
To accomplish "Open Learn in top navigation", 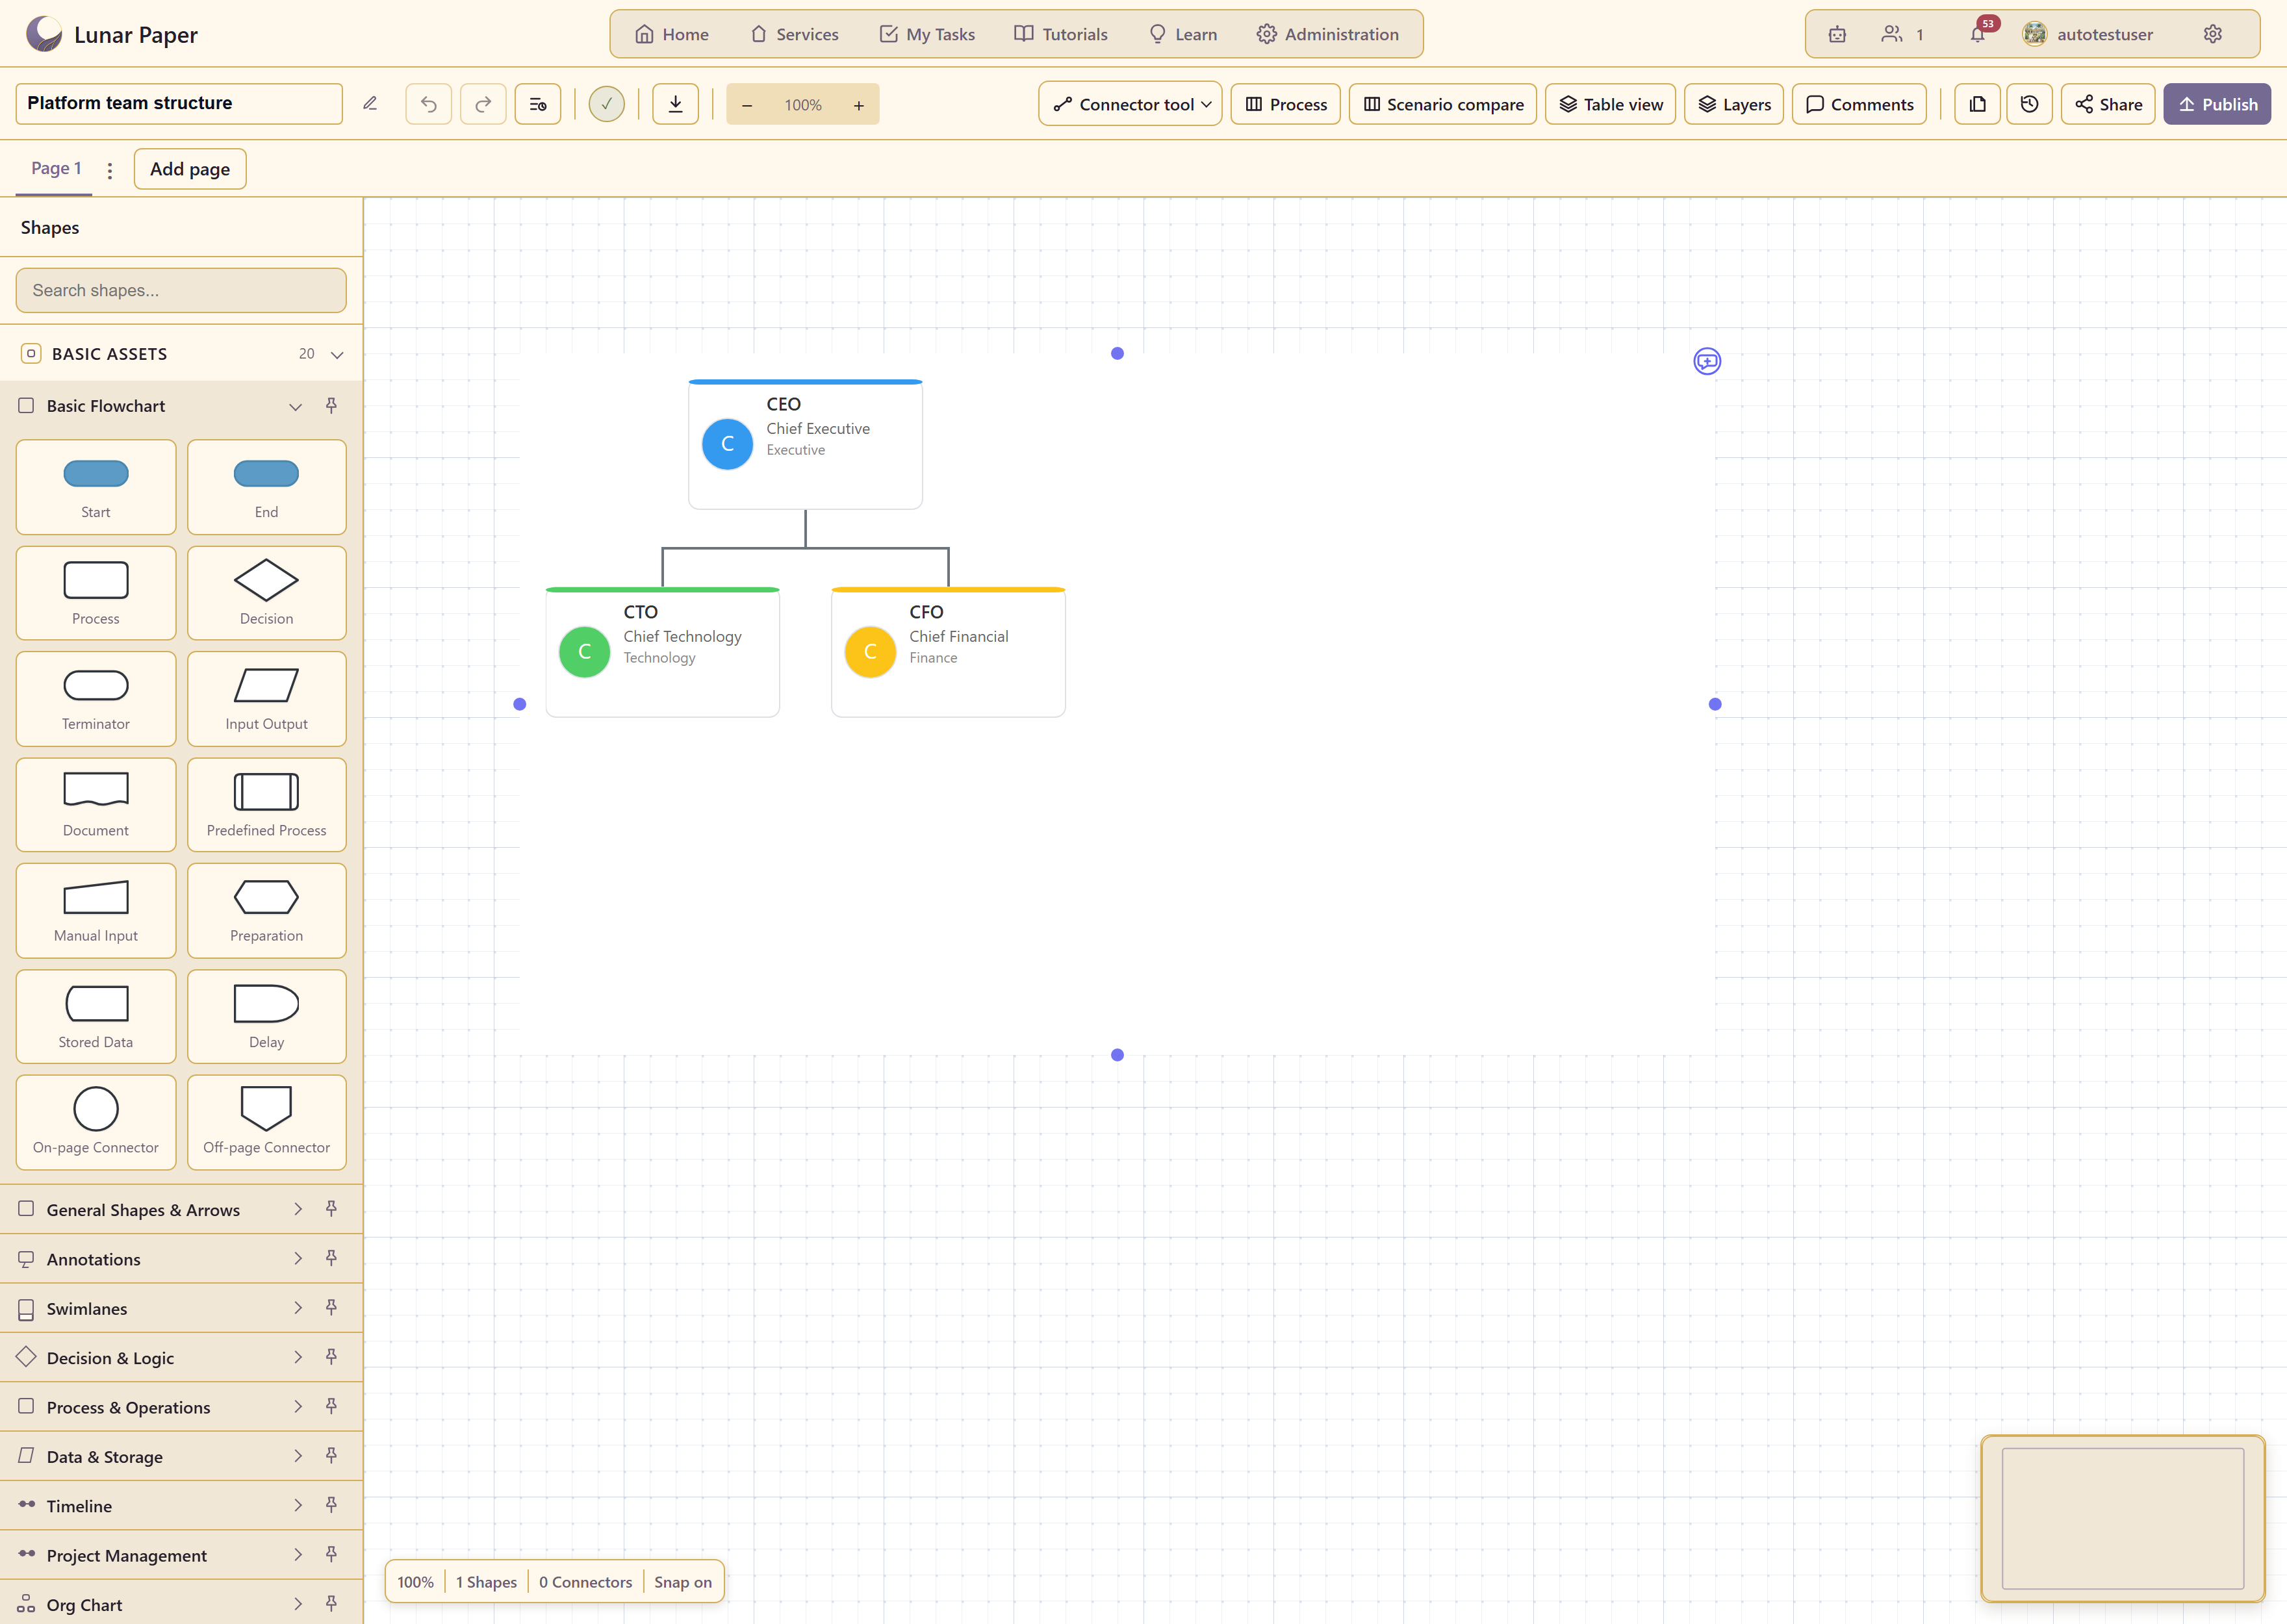I will click(x=1183, y=34).
